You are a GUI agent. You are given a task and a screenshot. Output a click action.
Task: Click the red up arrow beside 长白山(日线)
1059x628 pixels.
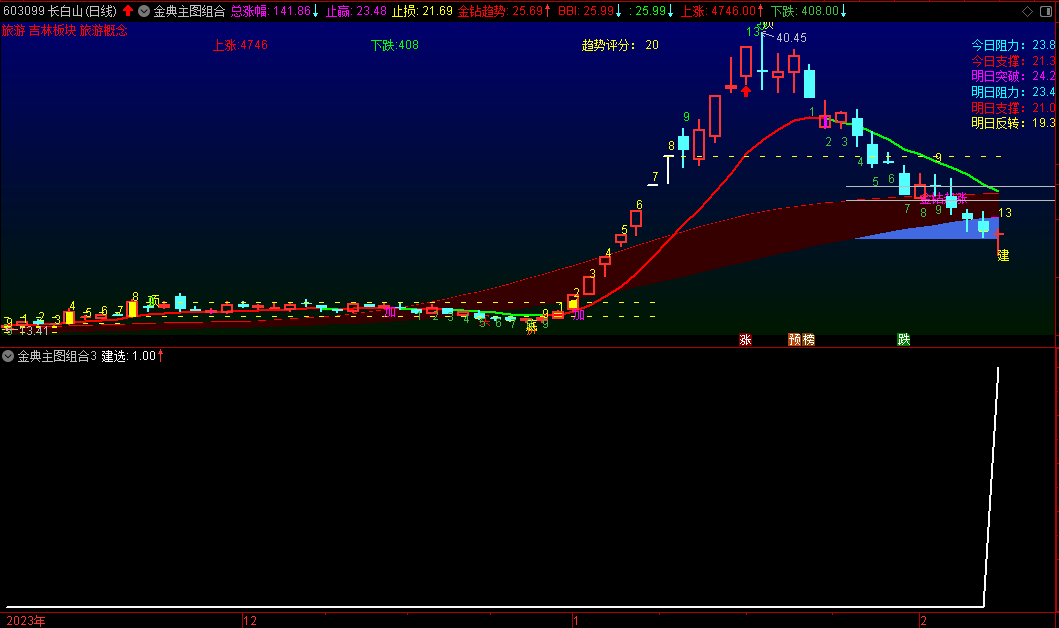(x=128, y=11)
